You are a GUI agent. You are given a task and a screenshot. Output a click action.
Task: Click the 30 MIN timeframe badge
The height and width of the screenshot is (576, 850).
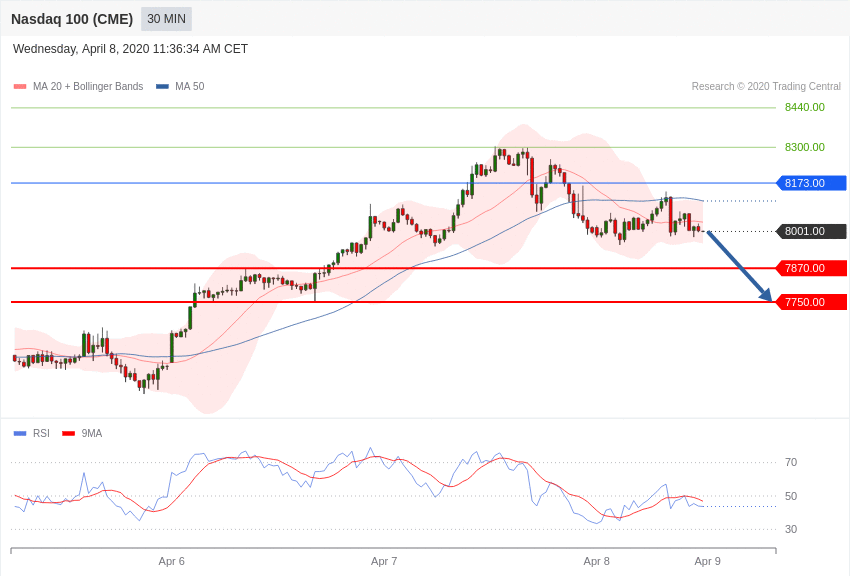coord(166,19)
